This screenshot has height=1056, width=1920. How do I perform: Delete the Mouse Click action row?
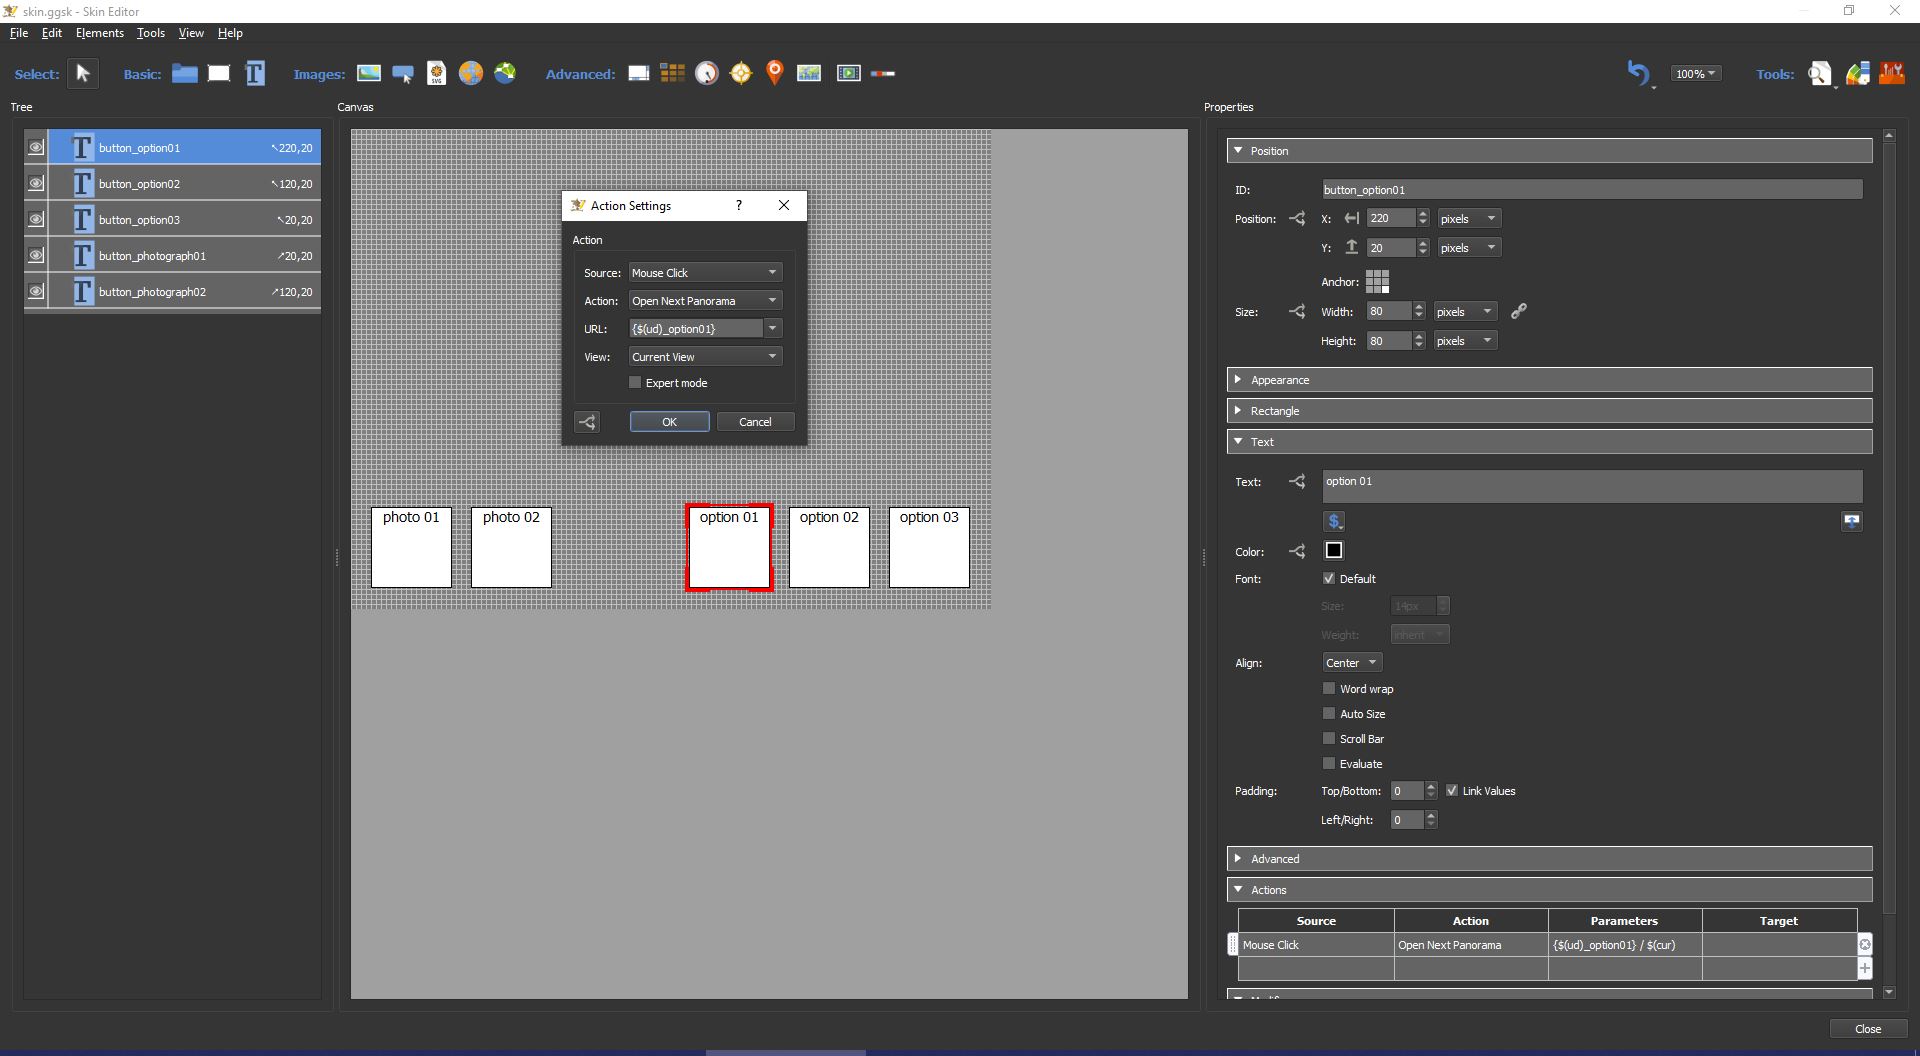tap(1865, 944)
